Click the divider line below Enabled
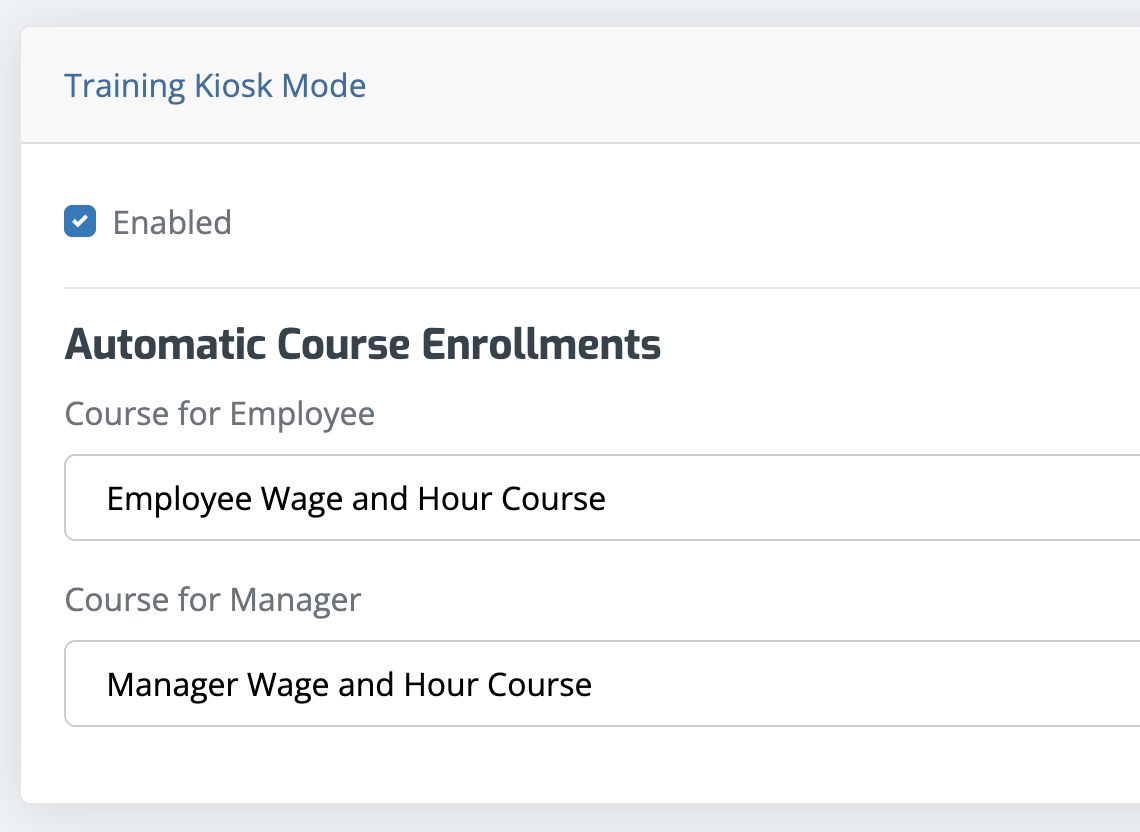1140x832 pixels. [x=600, y=288]
